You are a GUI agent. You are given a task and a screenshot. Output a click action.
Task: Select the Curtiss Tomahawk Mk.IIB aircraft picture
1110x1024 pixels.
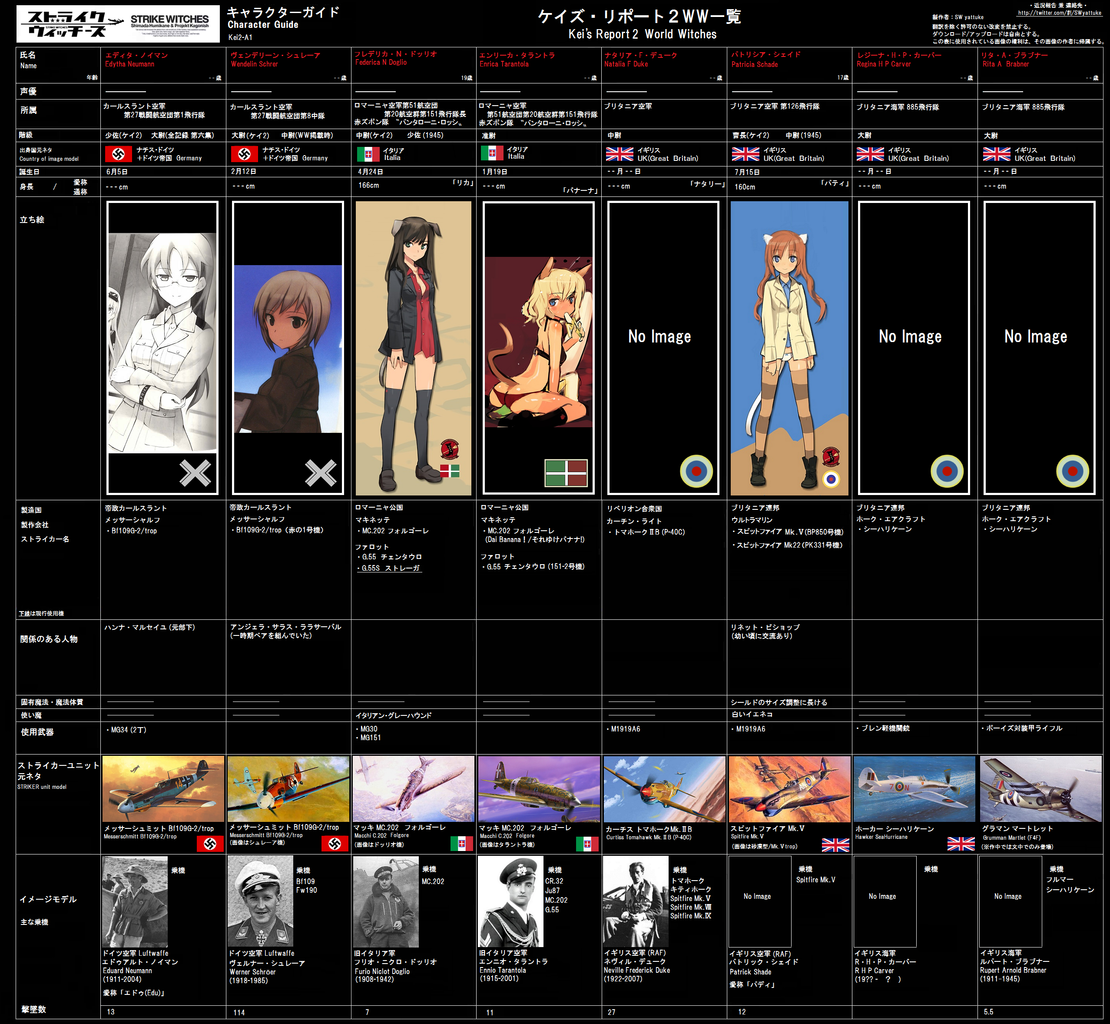pyautogui.click(x=664, y=789)
